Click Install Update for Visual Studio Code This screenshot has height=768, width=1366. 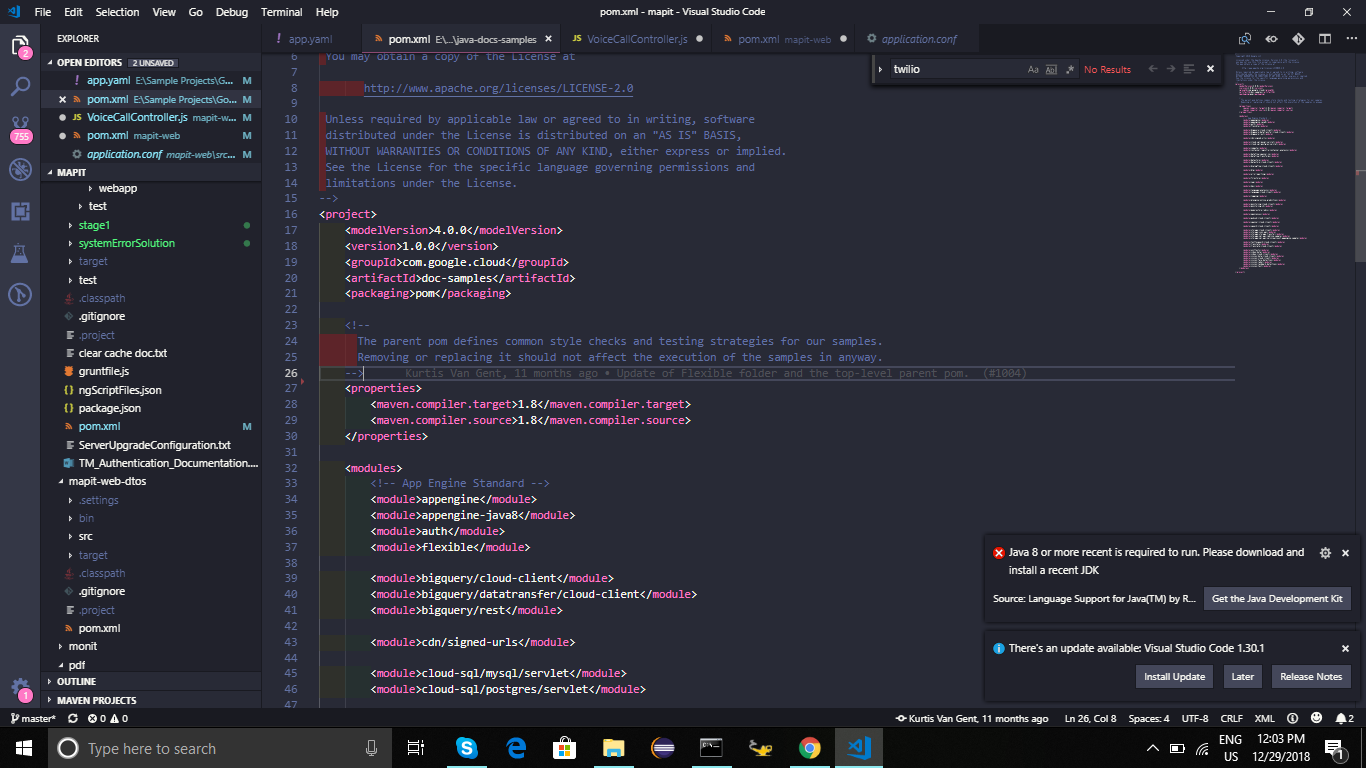point(1174,676)
